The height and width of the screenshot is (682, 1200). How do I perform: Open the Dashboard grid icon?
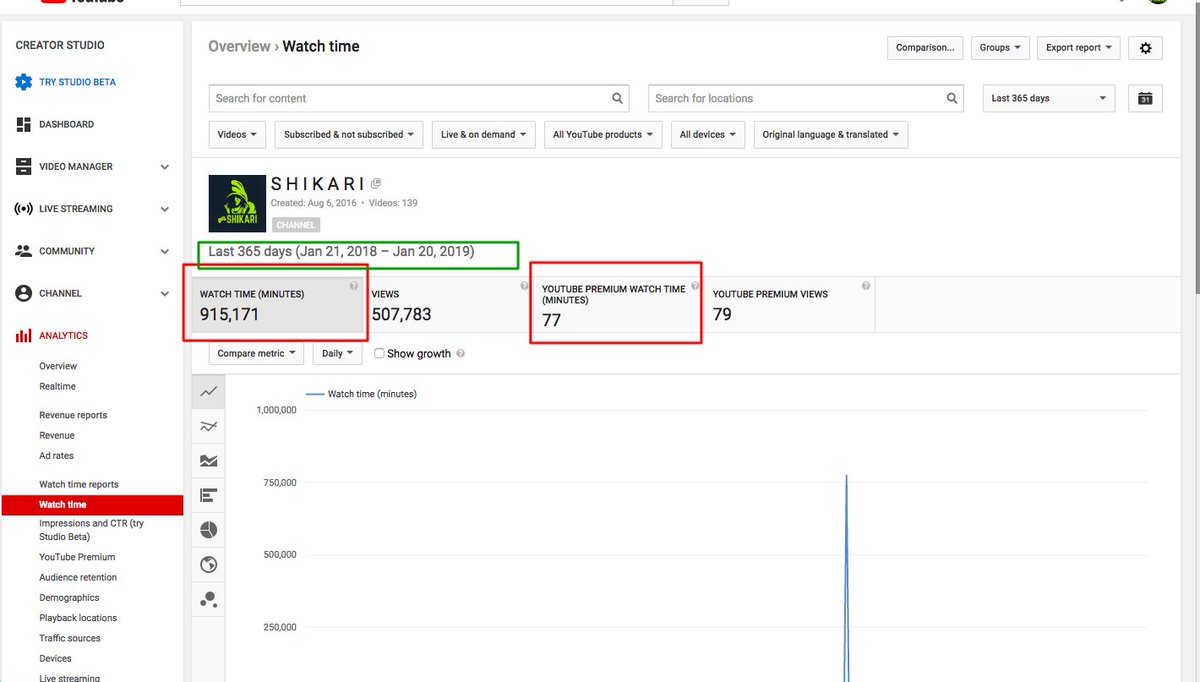point(24,124)
